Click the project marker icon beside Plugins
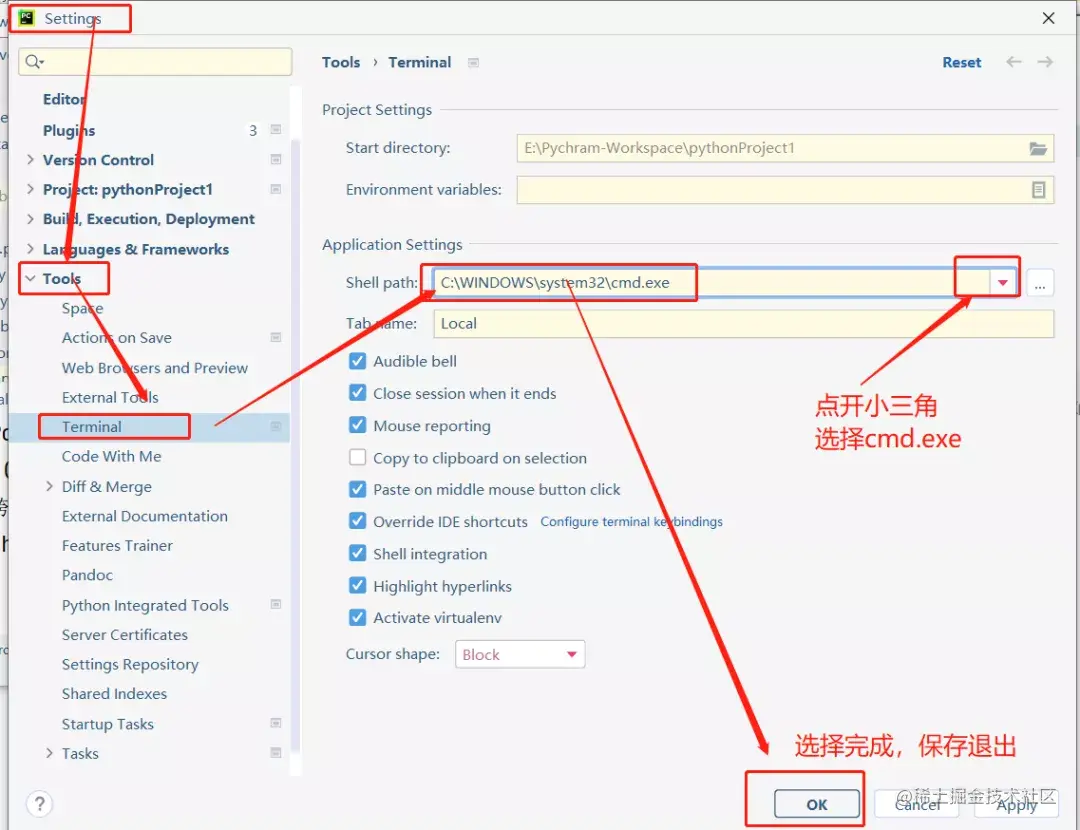Viewport: 1080px width, 830px height. tap(276, 129)
